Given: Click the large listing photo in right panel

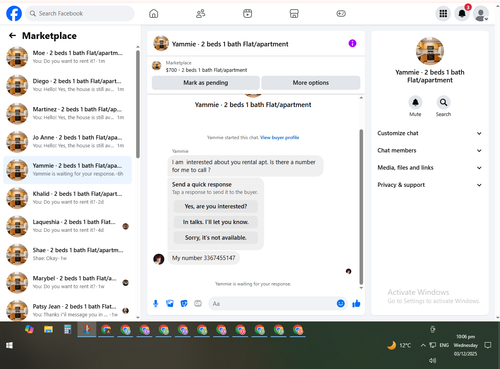Looking at the screenshot, I should (430, 51).
